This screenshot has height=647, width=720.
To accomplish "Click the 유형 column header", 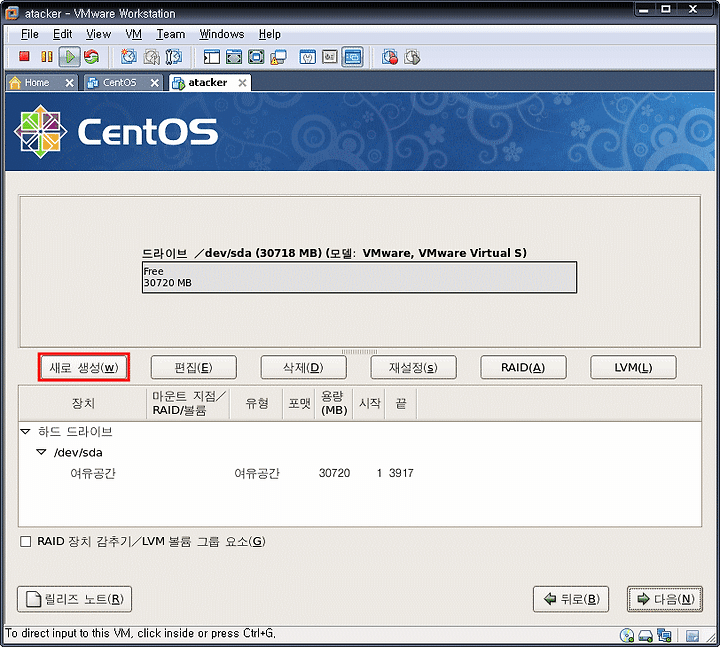I will click(x=256, y=404).
